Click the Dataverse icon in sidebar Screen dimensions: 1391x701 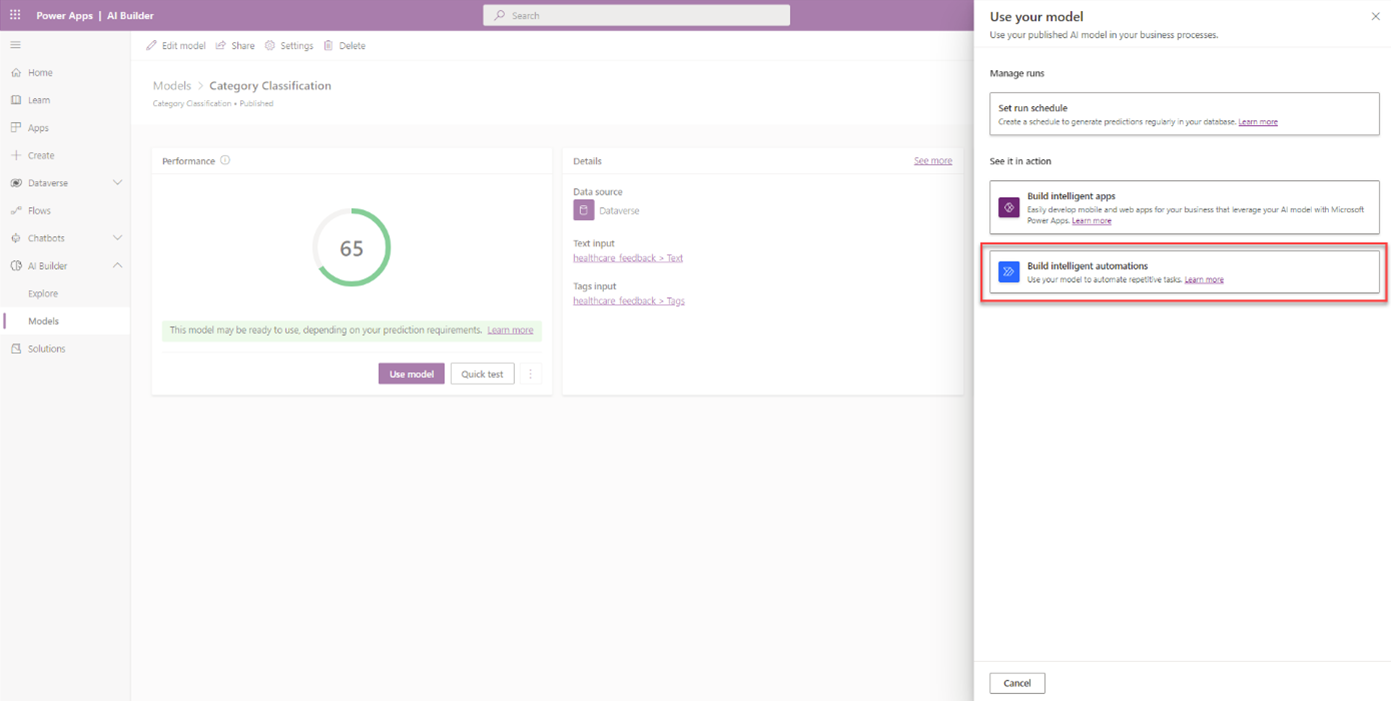click(16, 183)
